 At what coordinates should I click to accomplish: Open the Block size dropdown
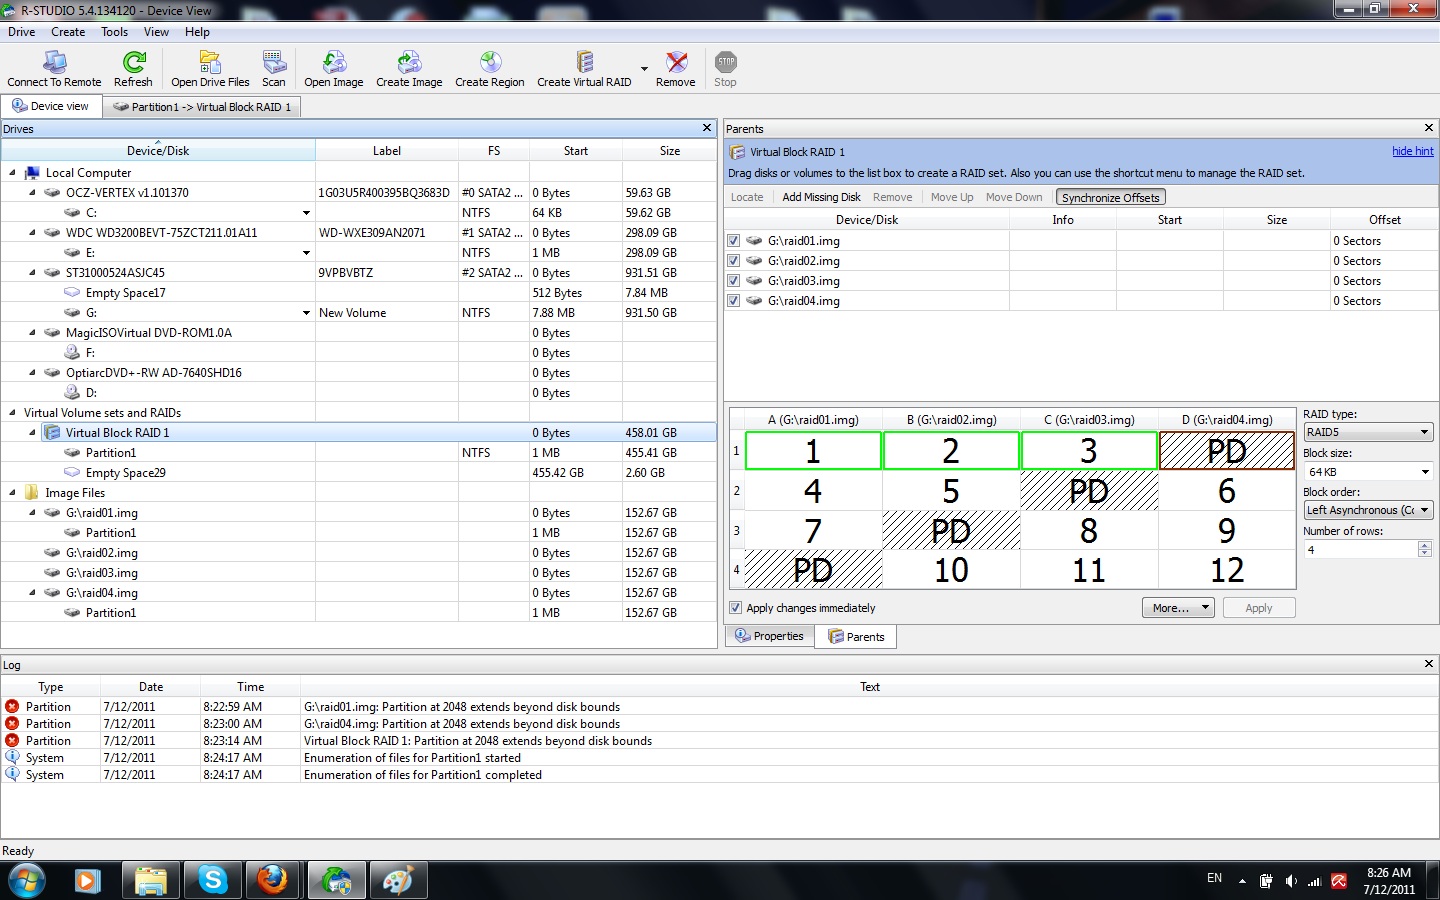pos(1368,471)
